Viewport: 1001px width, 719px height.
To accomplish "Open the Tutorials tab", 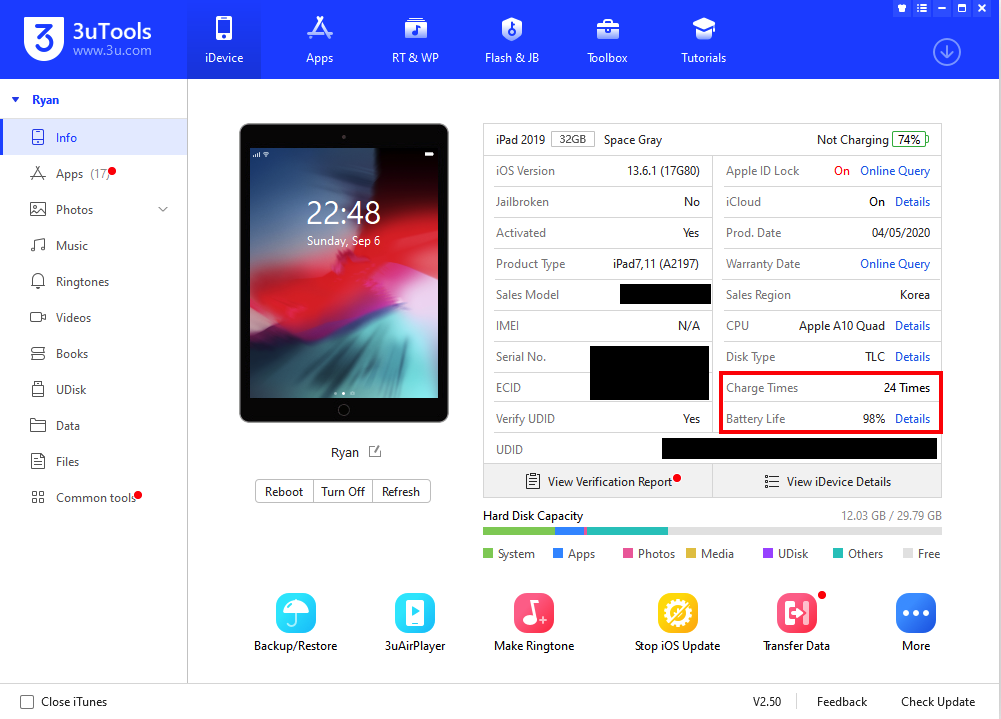I will (x=704, y=40).
